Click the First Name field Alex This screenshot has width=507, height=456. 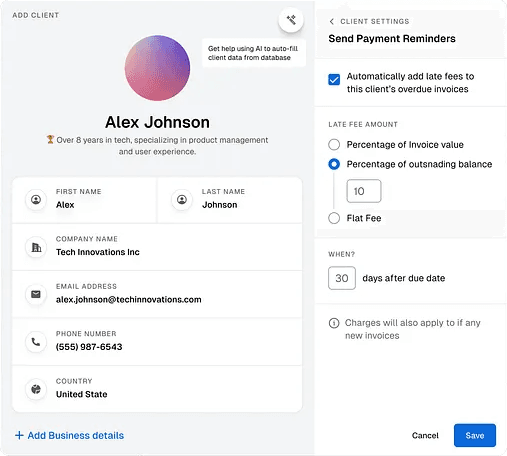[x=85, y=200]
